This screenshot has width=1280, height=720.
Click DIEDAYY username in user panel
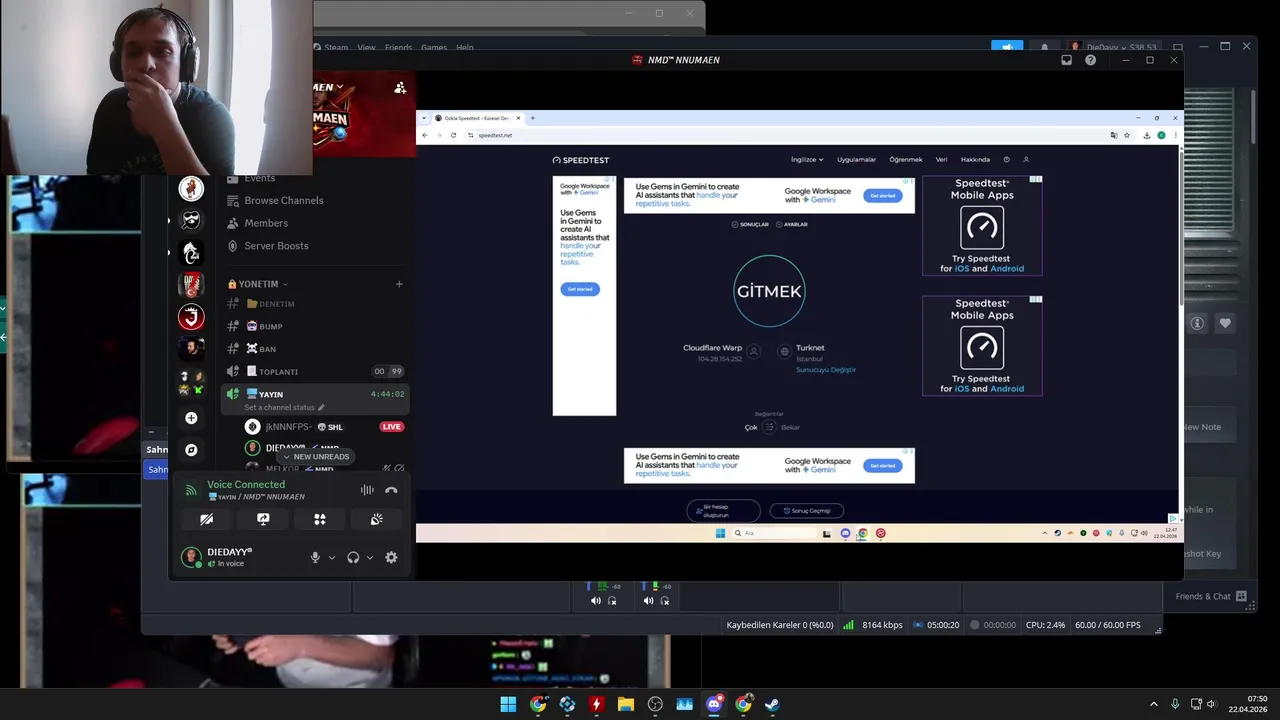click(229, 552)
